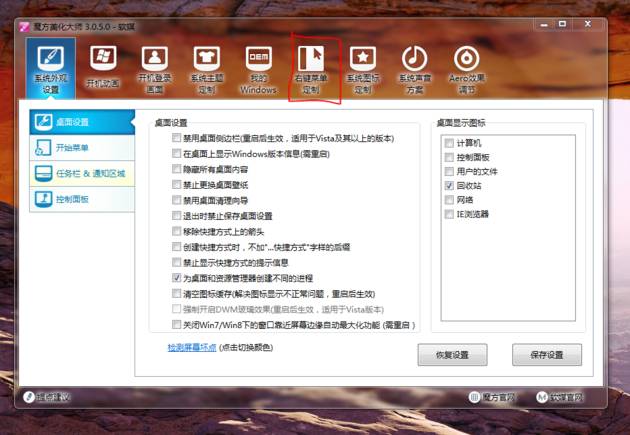Open 系统声音方案 sound scheme tool
Screen dimensions: 630x435
[415, 70]
